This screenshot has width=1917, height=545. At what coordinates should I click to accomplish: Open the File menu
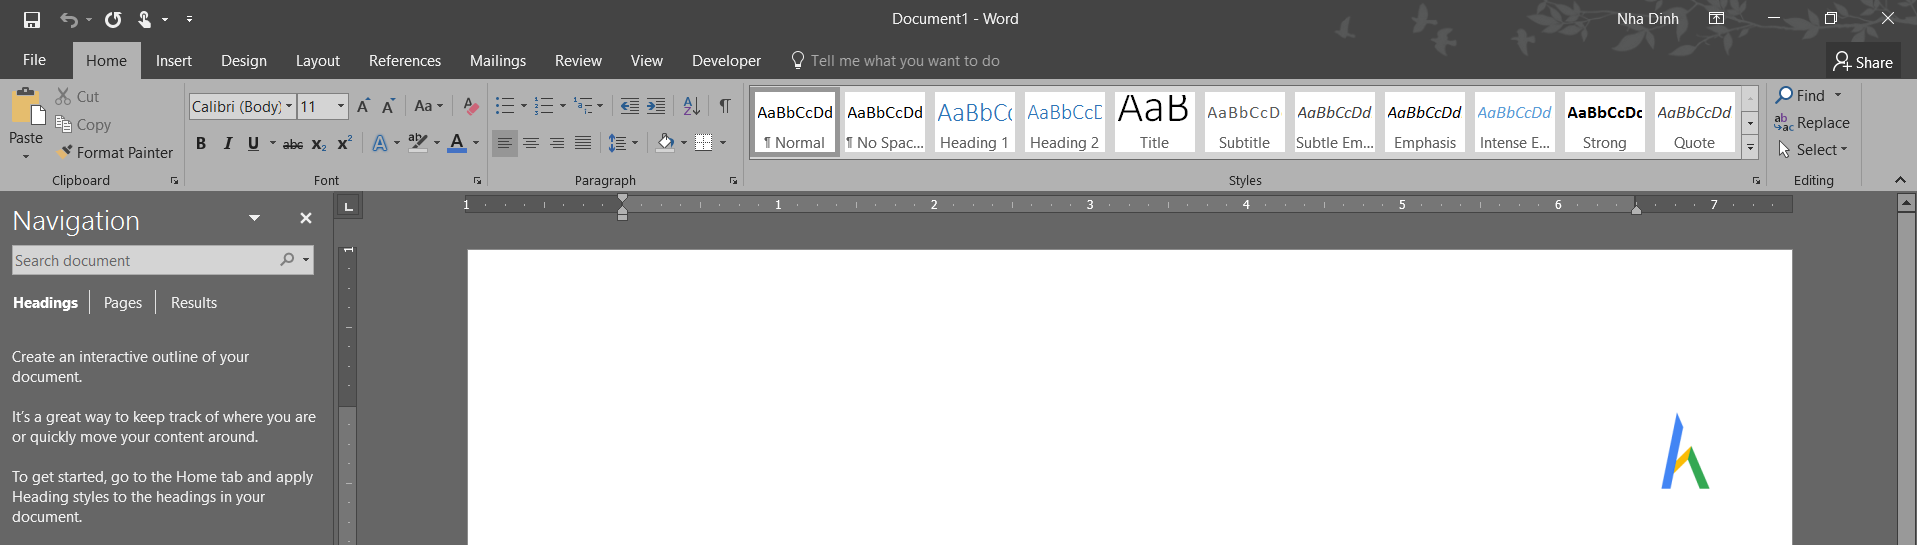click(x=34, y=60)
